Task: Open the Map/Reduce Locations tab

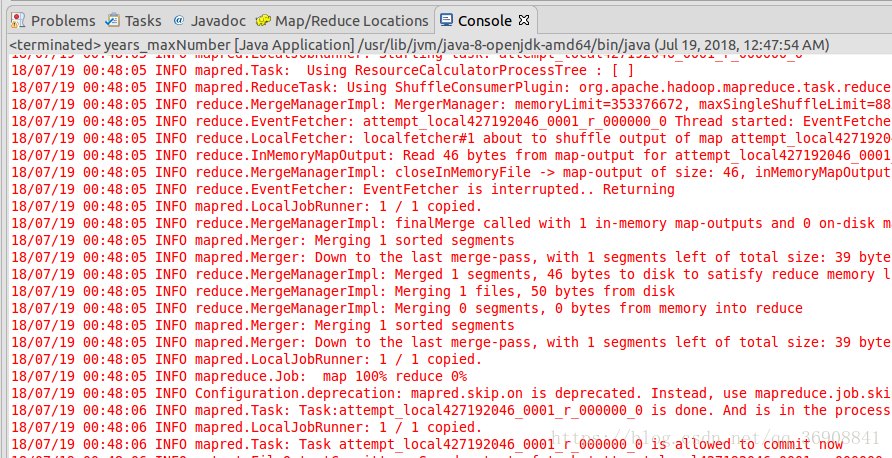Action: coord(342,21)
